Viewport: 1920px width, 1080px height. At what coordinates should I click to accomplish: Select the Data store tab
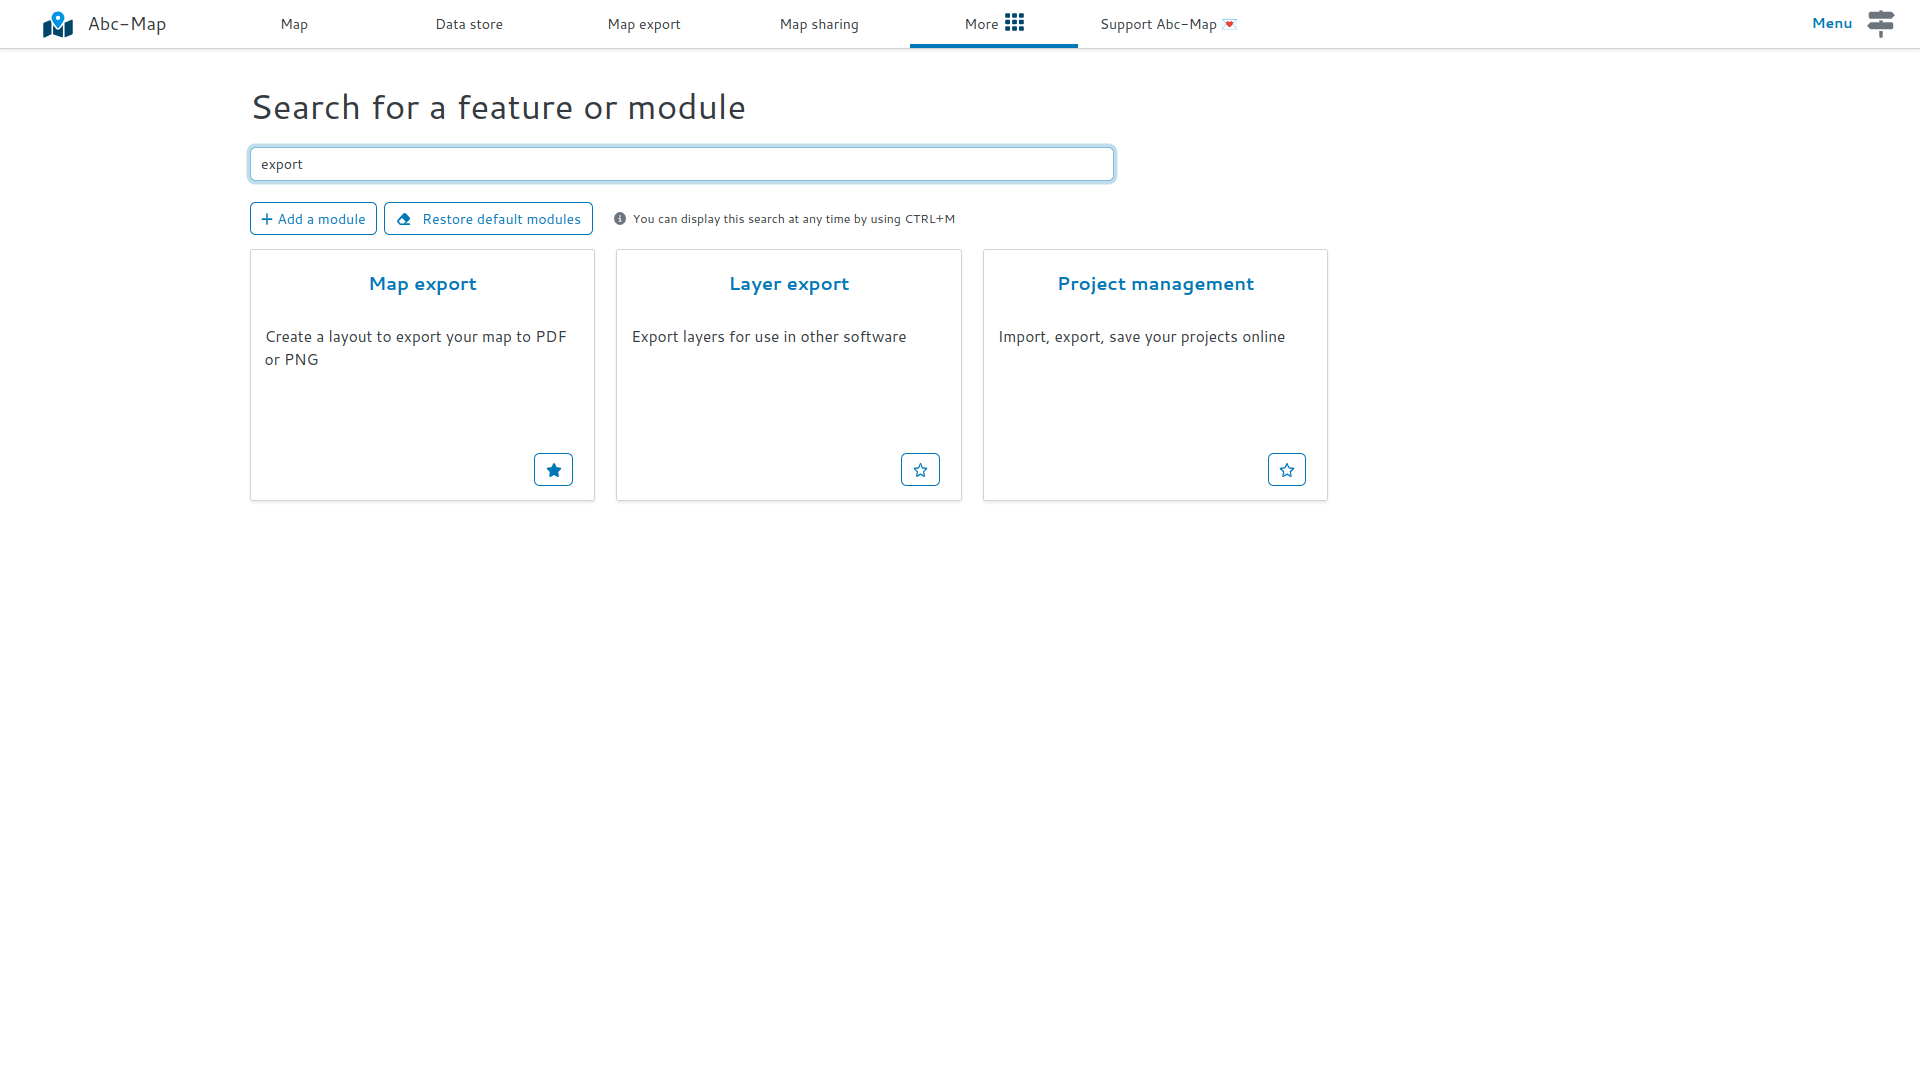468,24
